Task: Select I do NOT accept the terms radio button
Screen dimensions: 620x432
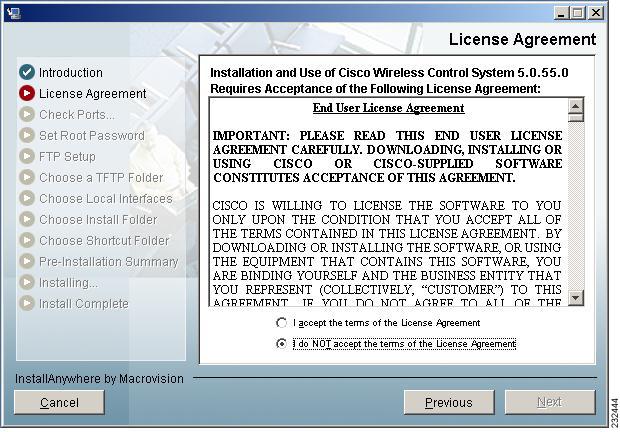Action: pos(281,344)
